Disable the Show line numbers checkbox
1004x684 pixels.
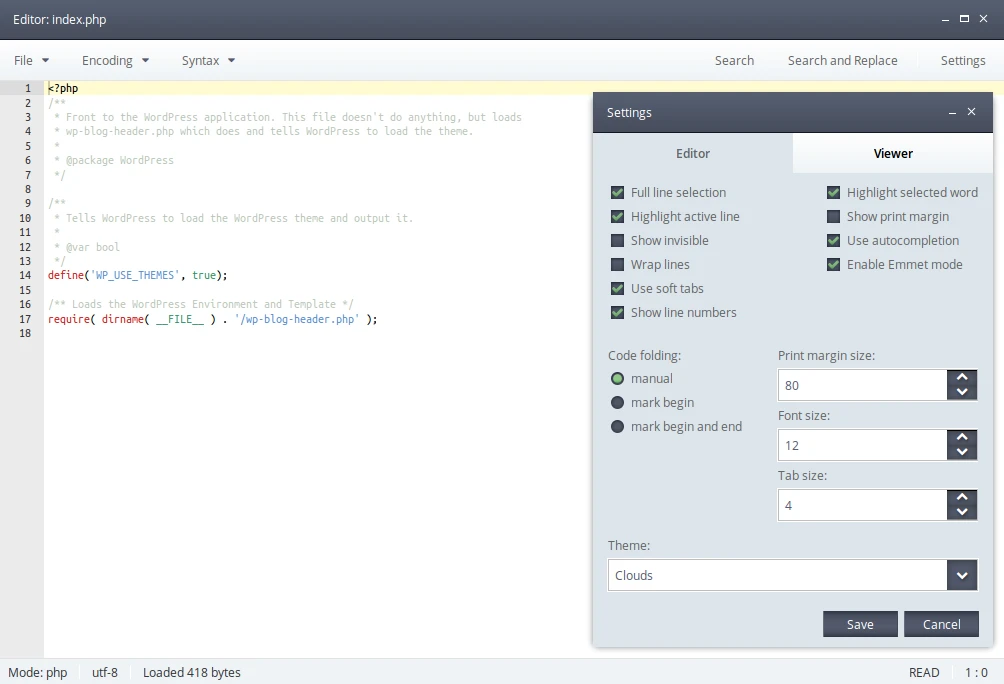tap(617, 312)
